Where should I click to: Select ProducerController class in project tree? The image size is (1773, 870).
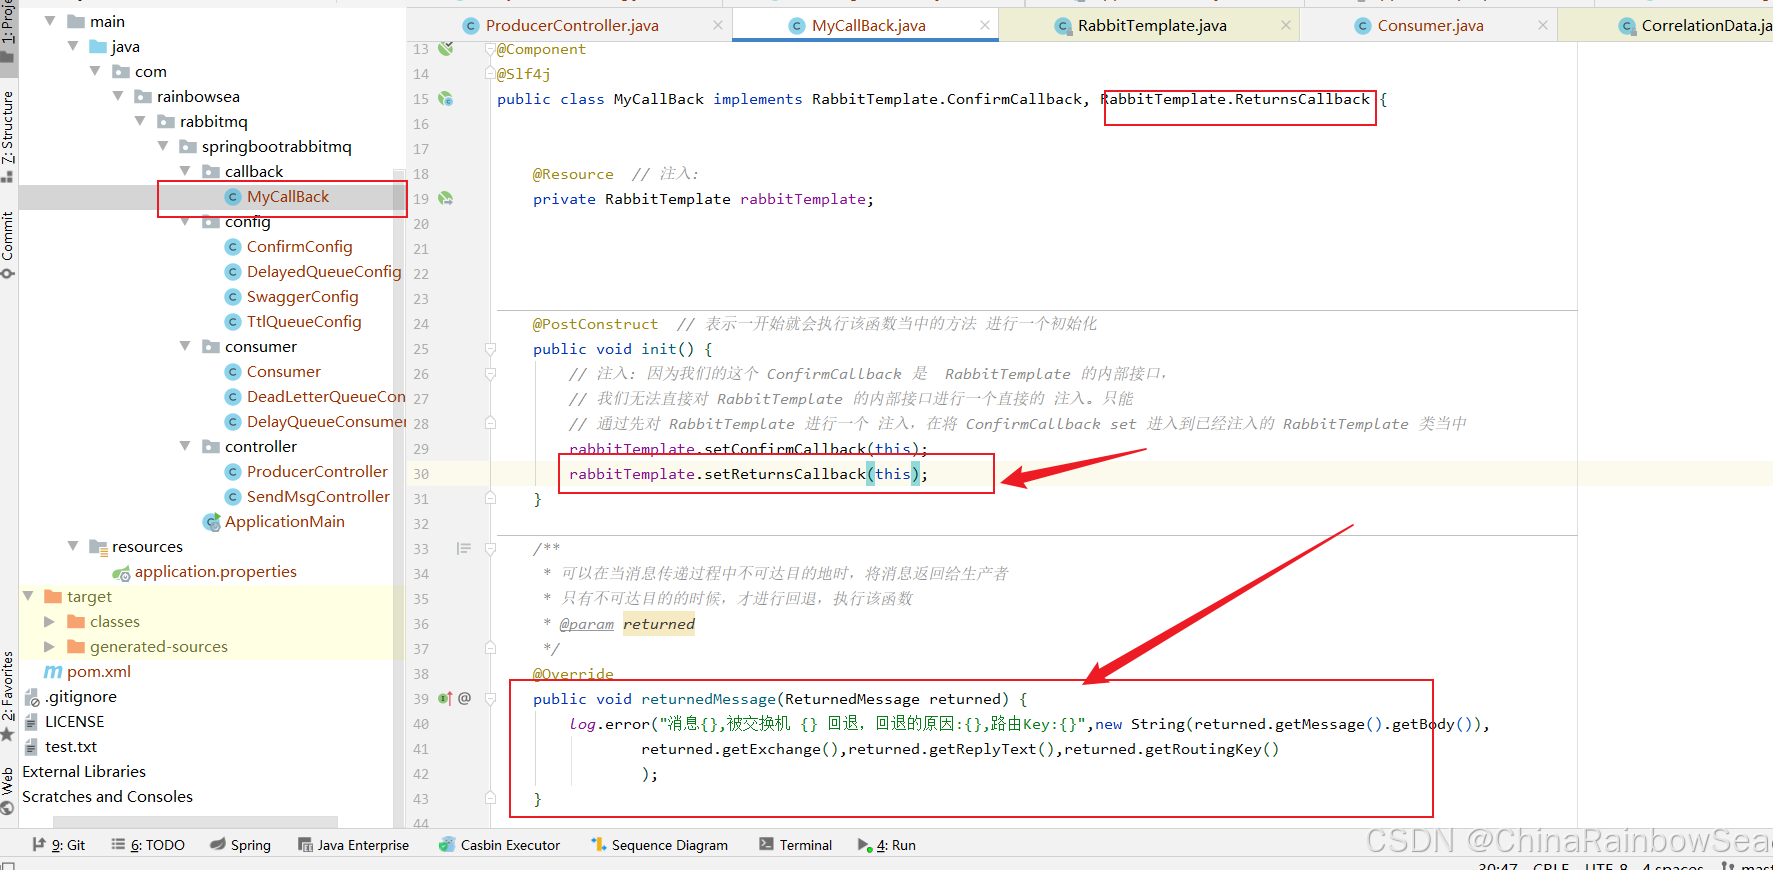(x=317, y=472)
